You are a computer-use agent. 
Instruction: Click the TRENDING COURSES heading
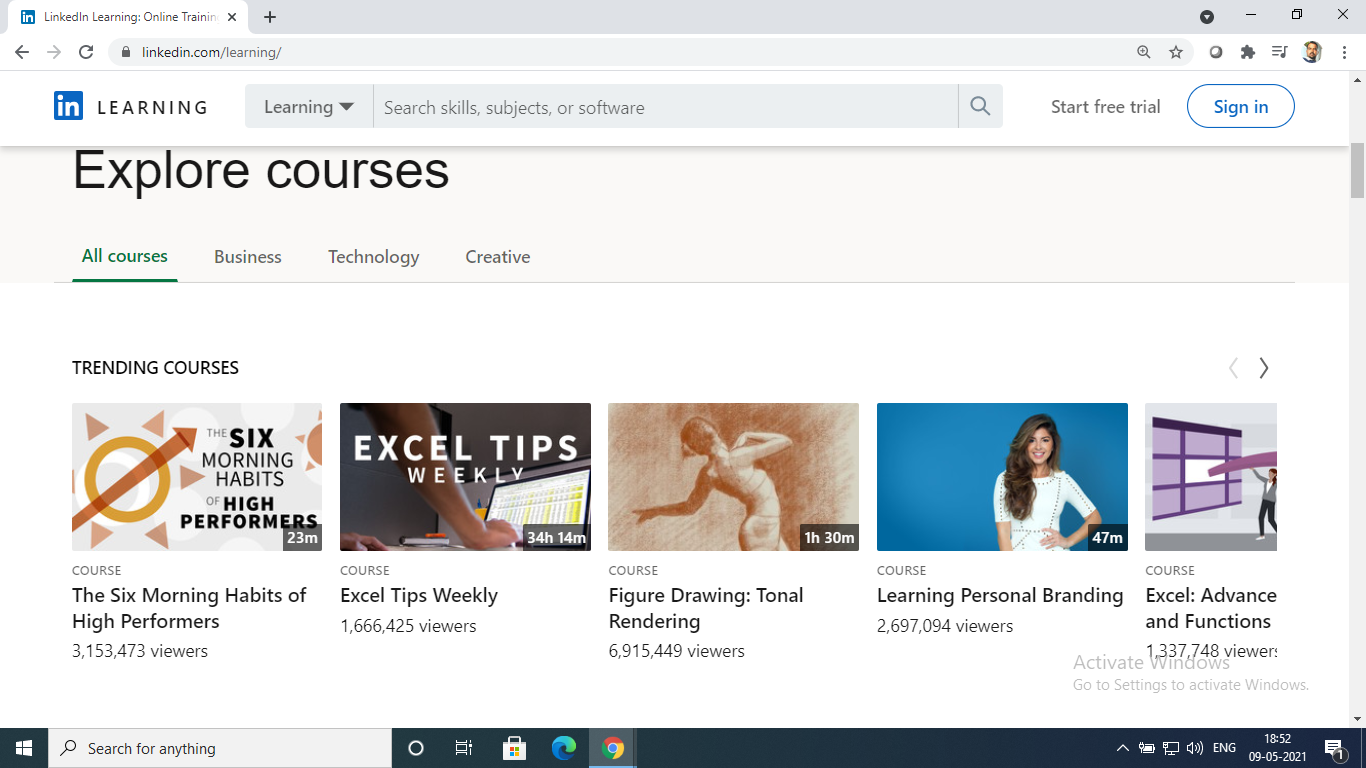[155, 368]
